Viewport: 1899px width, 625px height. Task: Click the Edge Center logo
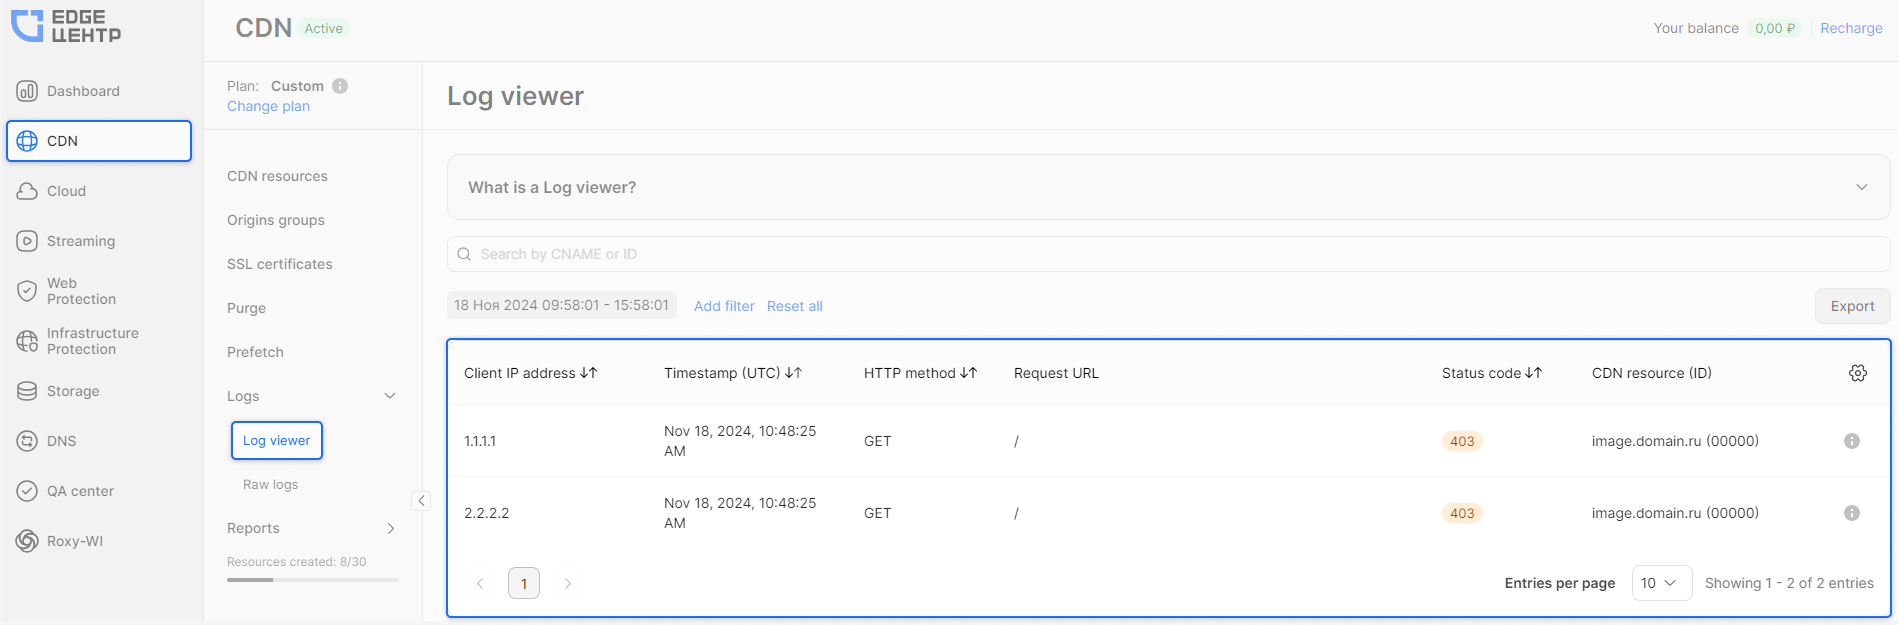[x=66, y=26]
